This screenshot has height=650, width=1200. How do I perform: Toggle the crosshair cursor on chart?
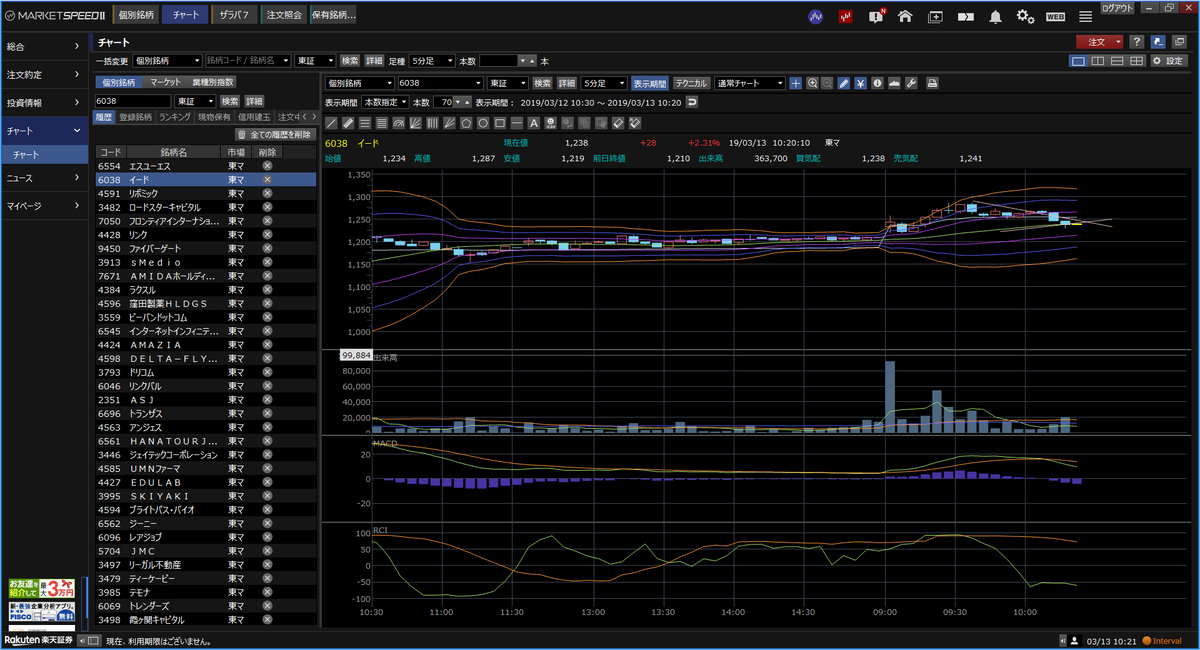pos(795,83)
